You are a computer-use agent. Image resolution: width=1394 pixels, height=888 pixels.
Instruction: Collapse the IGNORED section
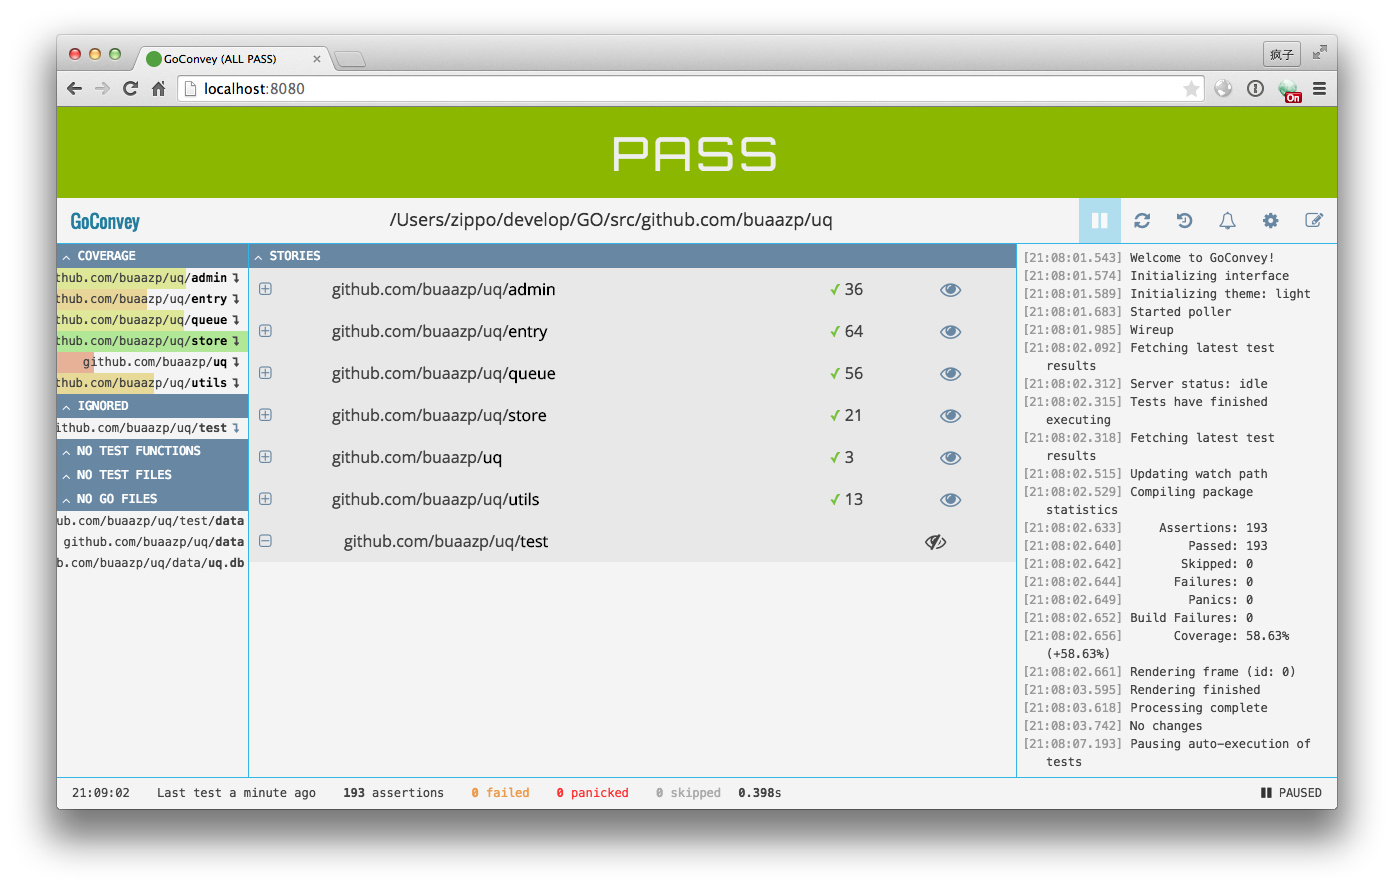click(152, 406)
